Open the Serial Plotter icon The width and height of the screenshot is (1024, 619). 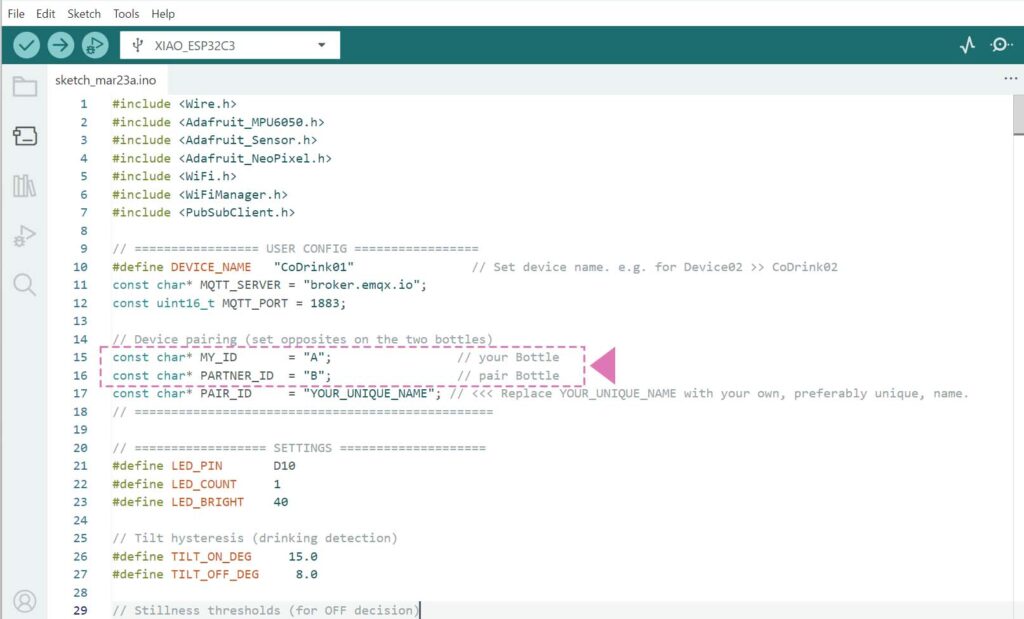tap(967, 45)
